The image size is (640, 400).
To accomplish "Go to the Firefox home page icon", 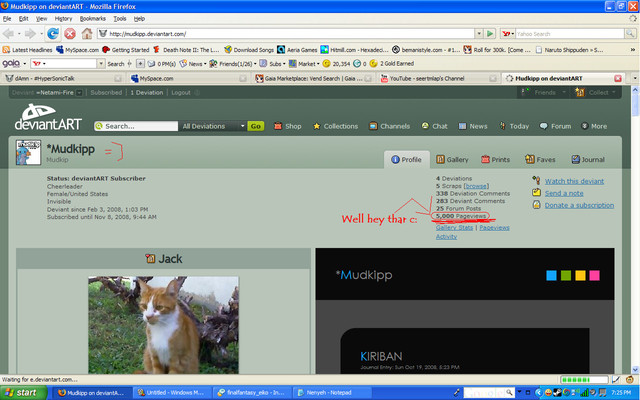I will 87,33.
